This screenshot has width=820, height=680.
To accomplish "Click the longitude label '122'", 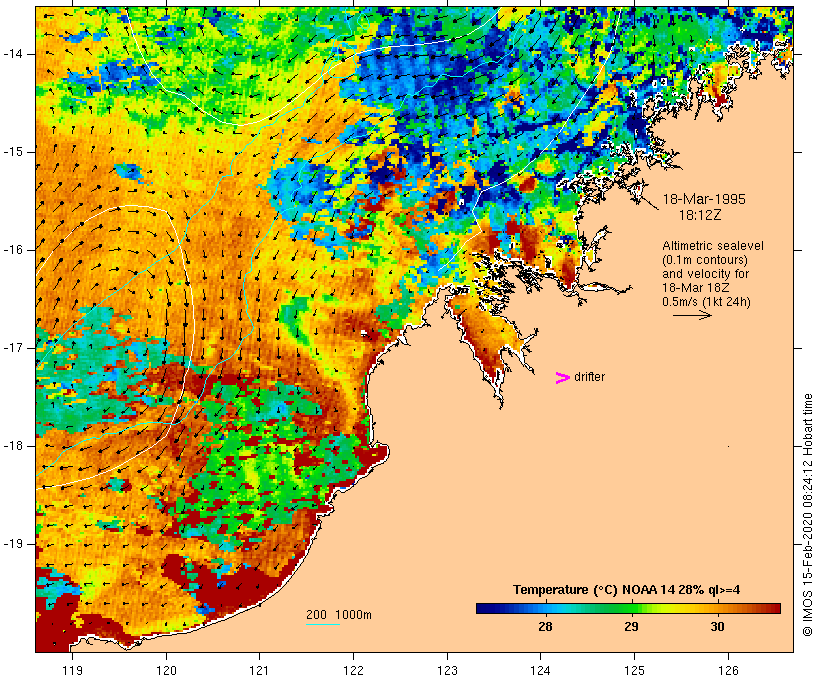I will [354, 670].
